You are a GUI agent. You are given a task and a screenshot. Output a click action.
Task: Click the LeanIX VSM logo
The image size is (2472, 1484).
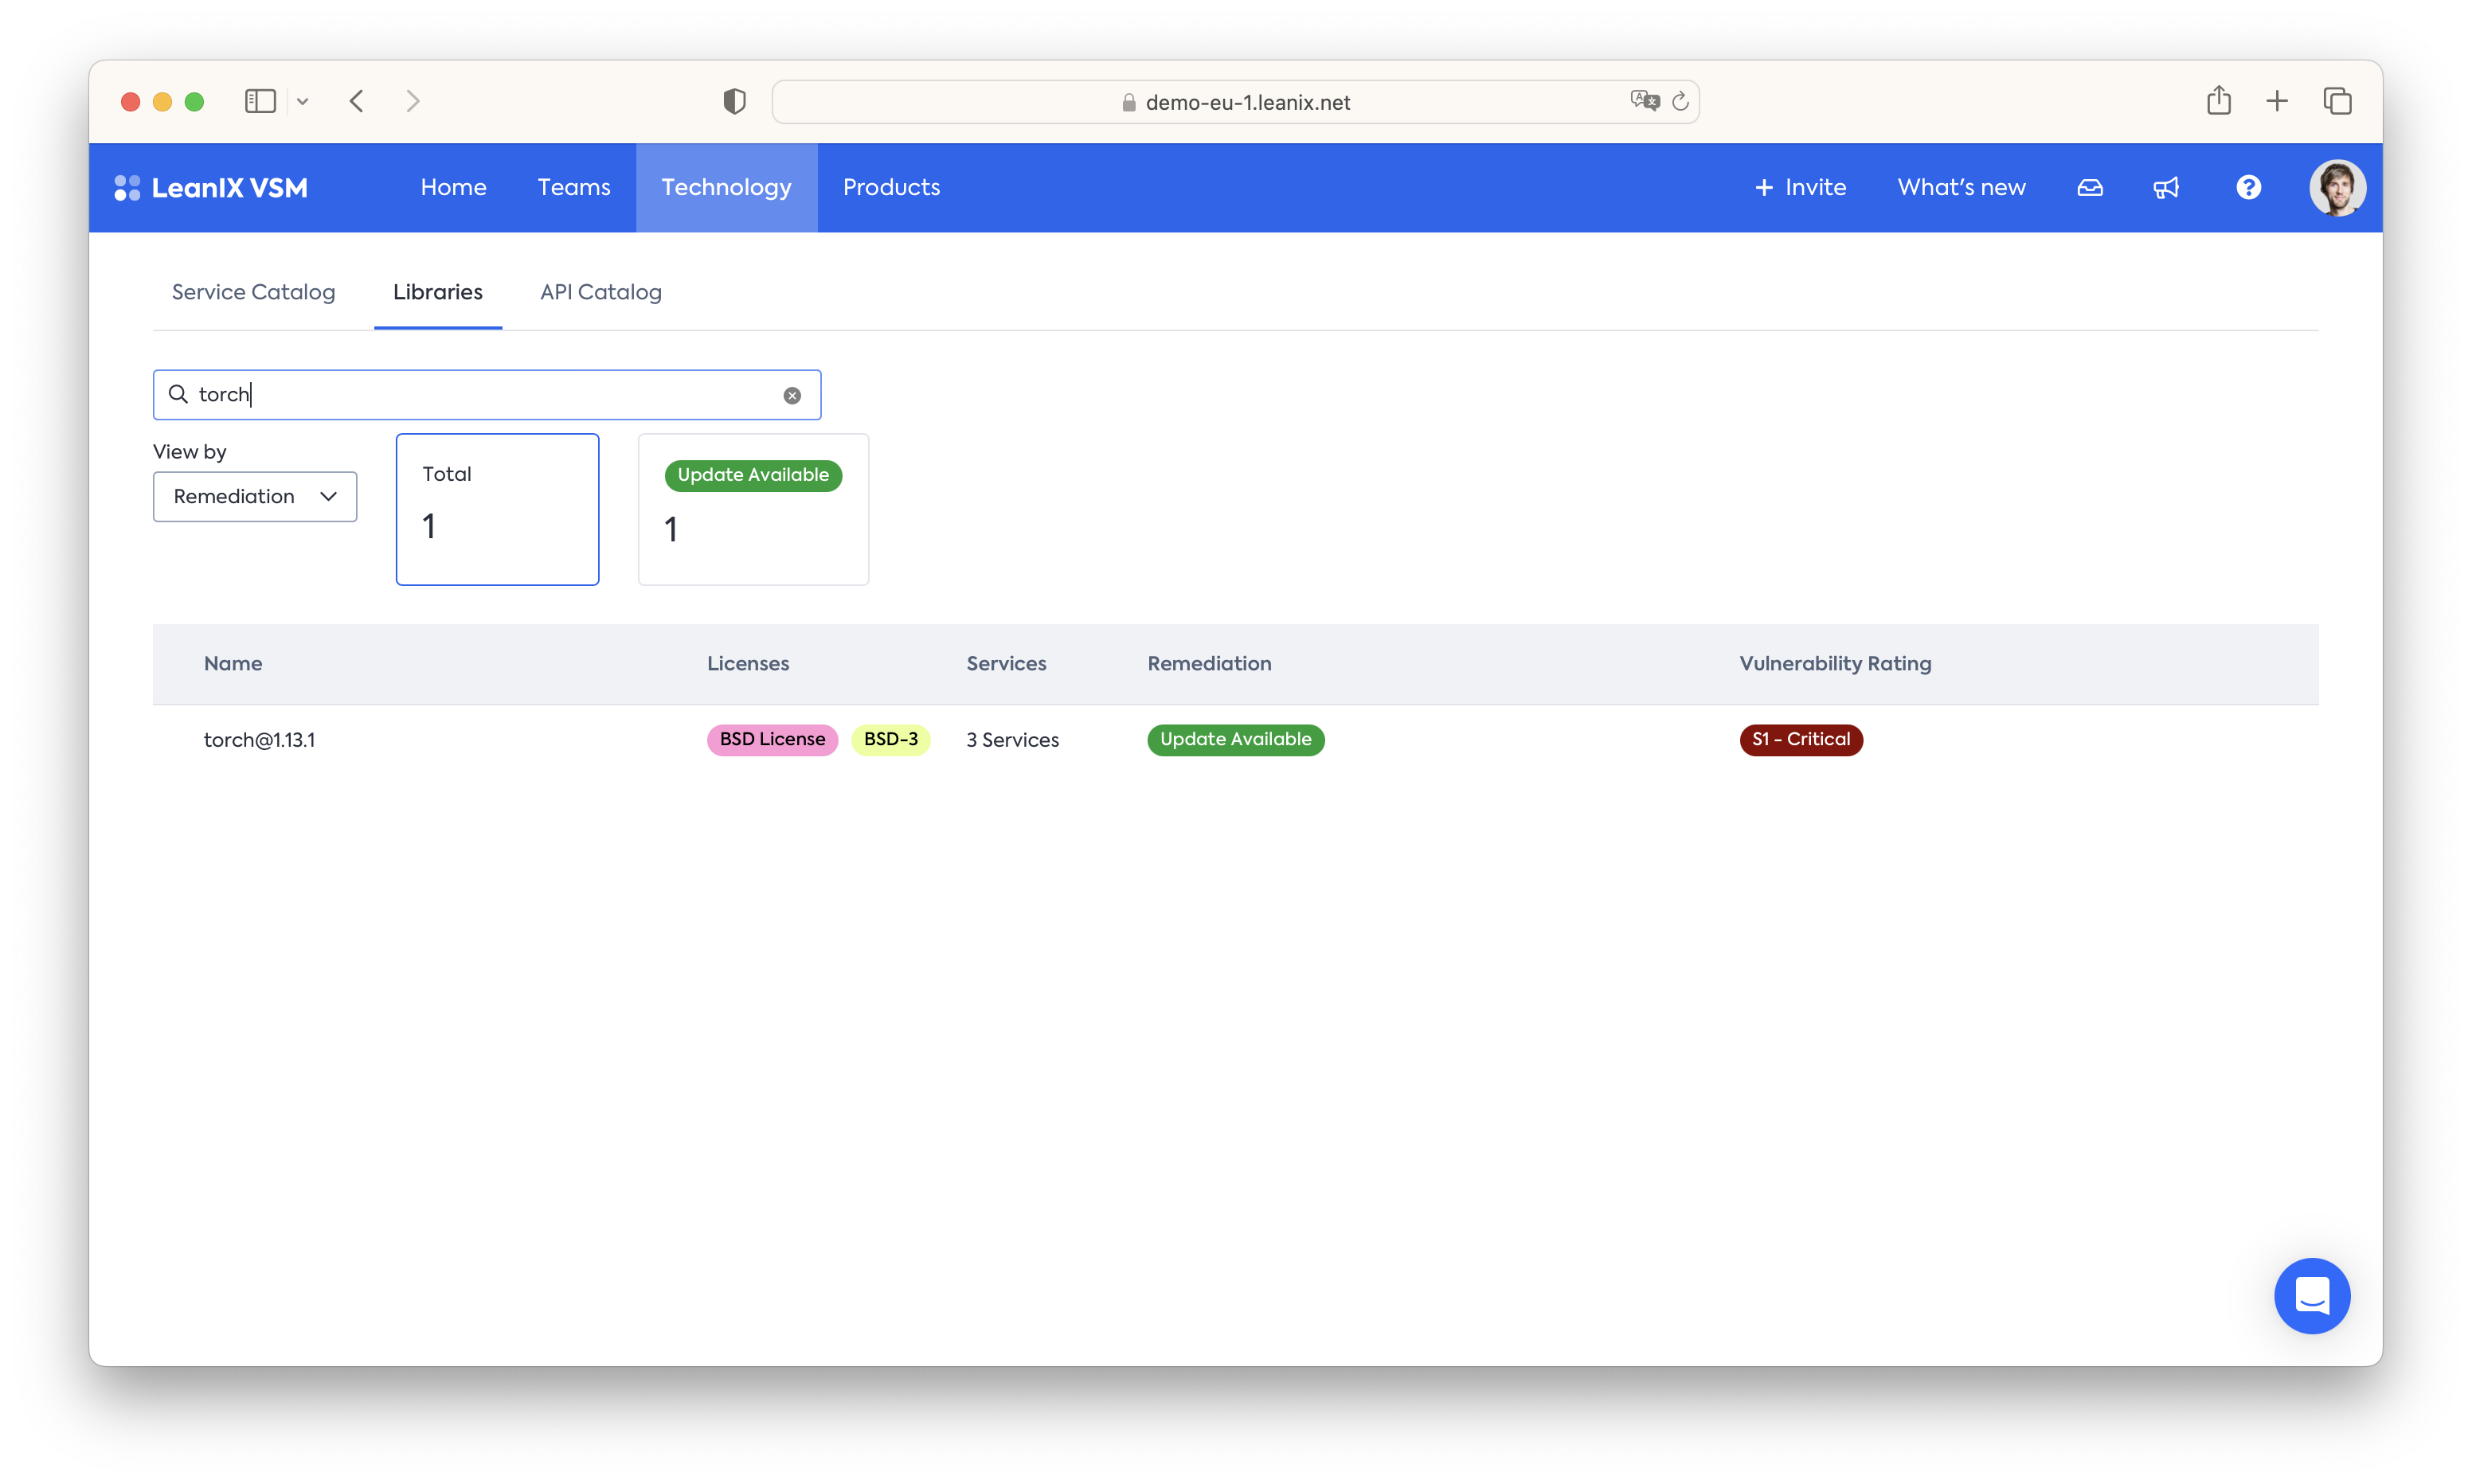[x=211, y=187]
